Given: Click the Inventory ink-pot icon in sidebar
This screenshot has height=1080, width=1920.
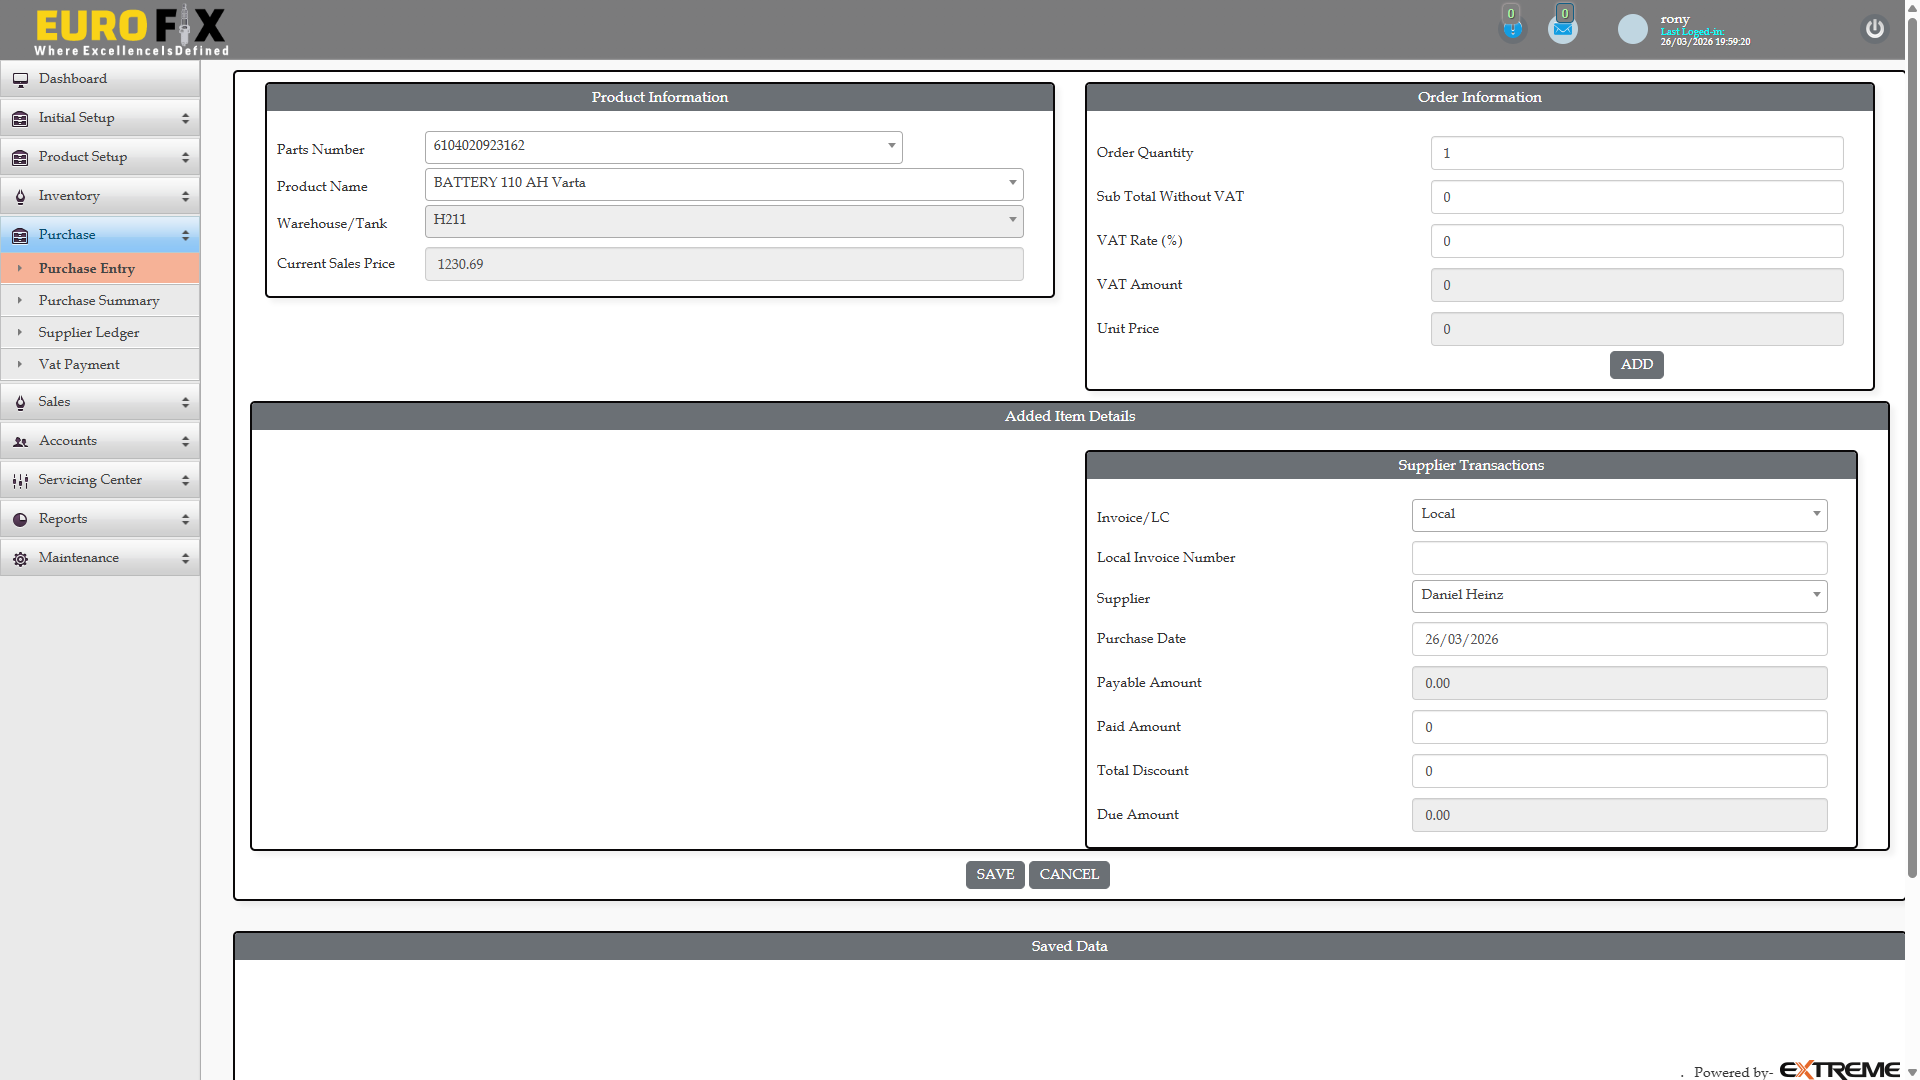Looking at the screenshot, I should point(20,195).
